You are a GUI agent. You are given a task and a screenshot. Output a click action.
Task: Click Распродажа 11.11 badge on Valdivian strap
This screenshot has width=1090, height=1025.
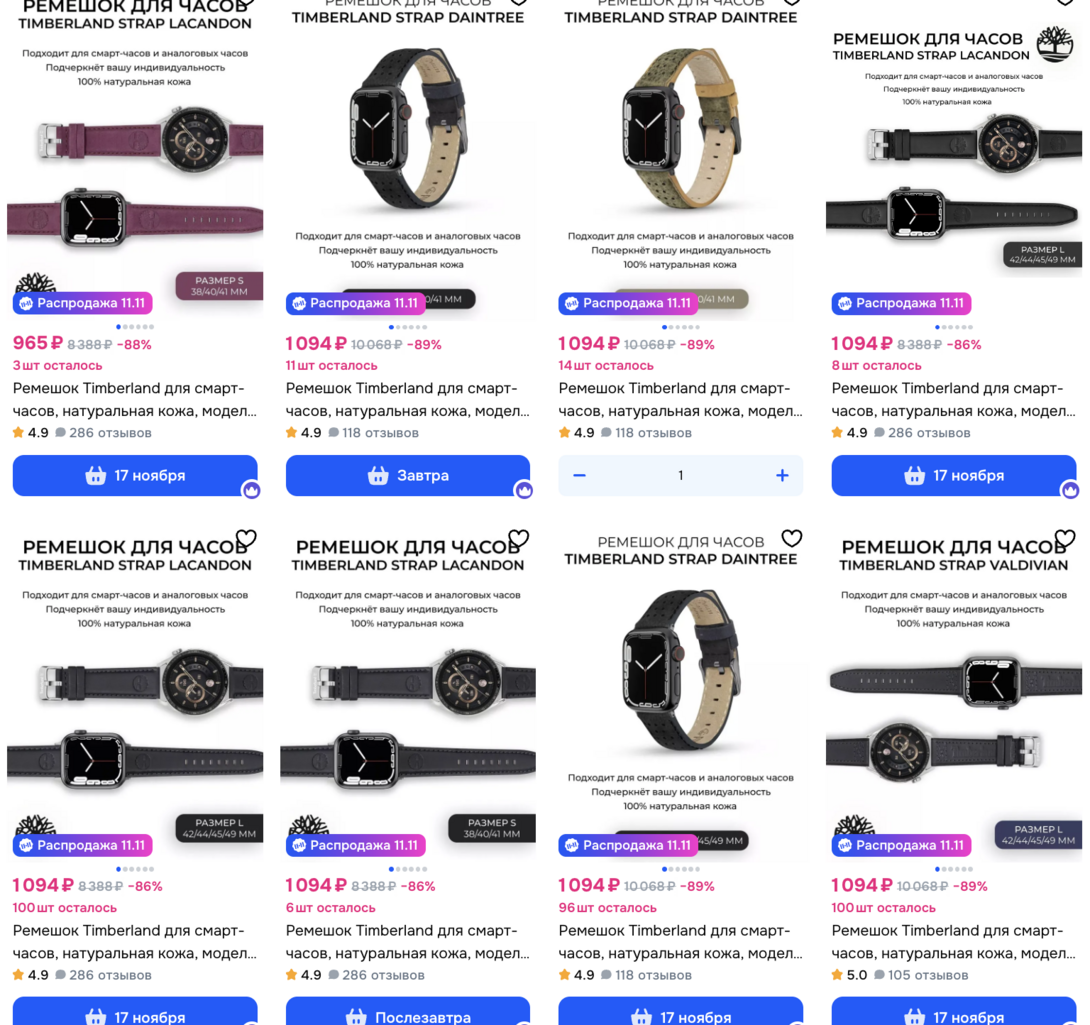coord(901,845)
